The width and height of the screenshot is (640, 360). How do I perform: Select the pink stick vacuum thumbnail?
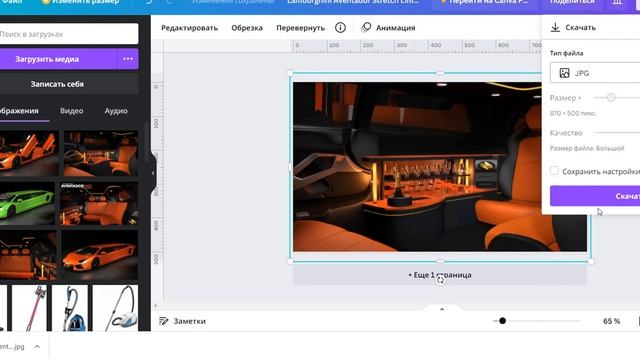(29, 308)
